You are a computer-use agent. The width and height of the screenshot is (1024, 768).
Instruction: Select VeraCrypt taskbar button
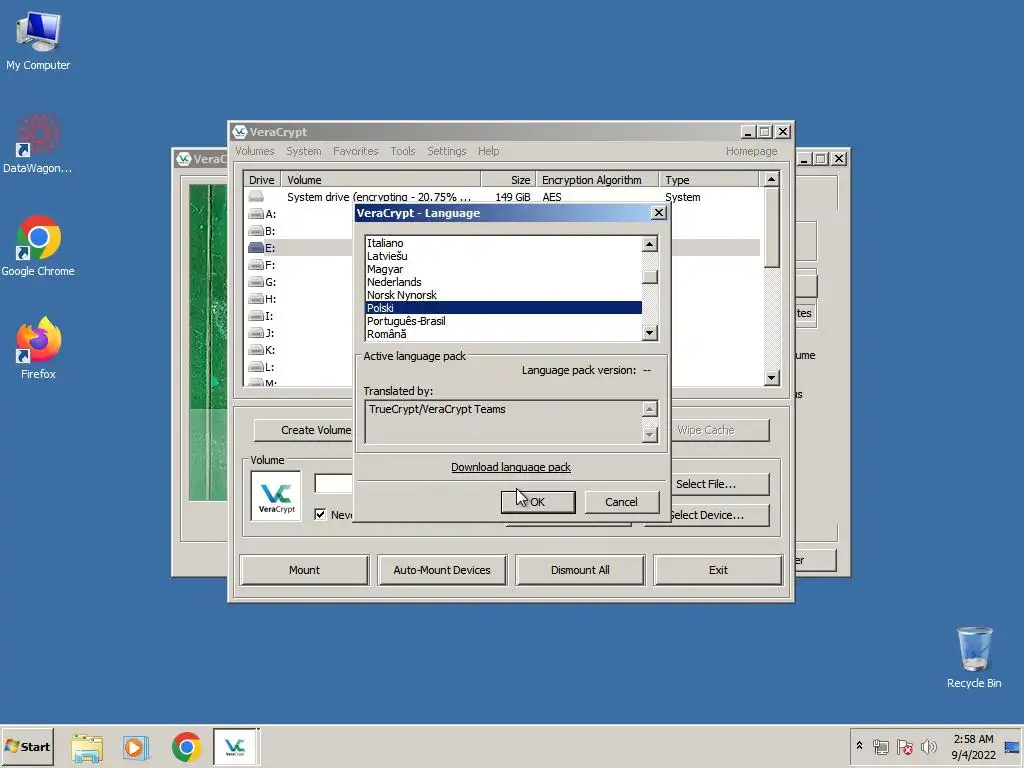[235, 746]
